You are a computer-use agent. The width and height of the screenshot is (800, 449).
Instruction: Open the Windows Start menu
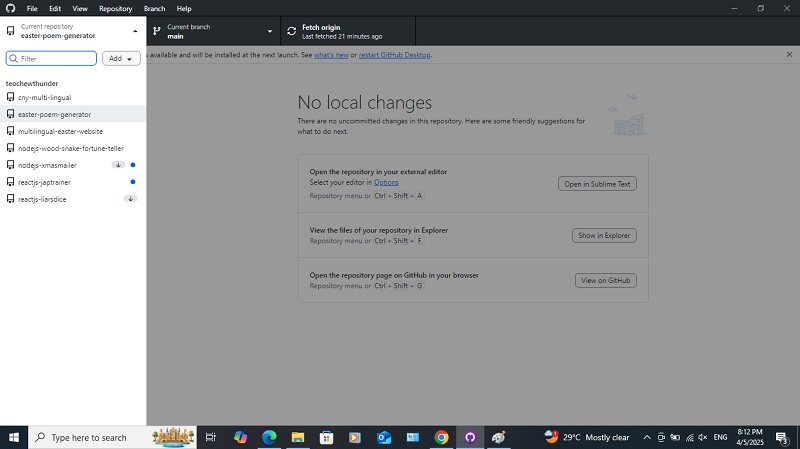(x=14, y=437)
